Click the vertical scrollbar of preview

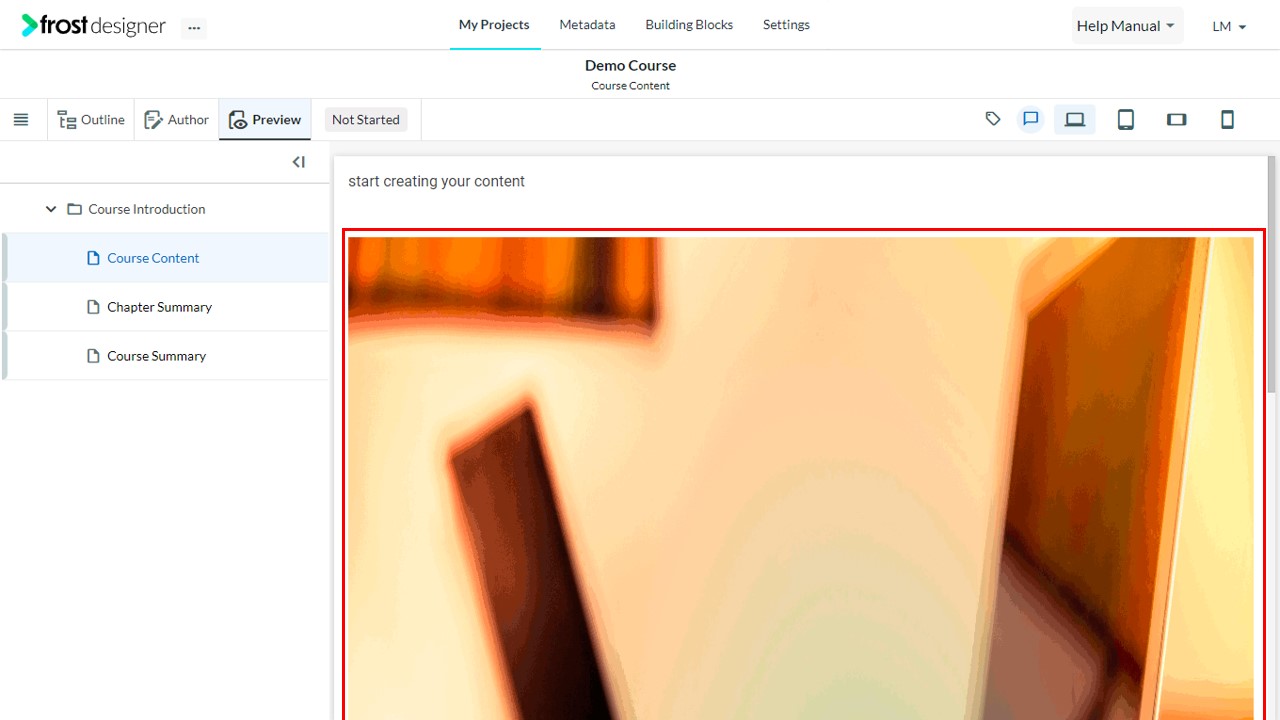click(x=1272, y=275)
